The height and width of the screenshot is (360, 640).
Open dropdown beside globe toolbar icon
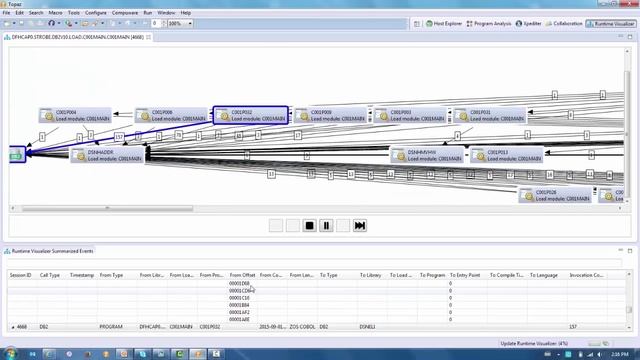(76, 23)
